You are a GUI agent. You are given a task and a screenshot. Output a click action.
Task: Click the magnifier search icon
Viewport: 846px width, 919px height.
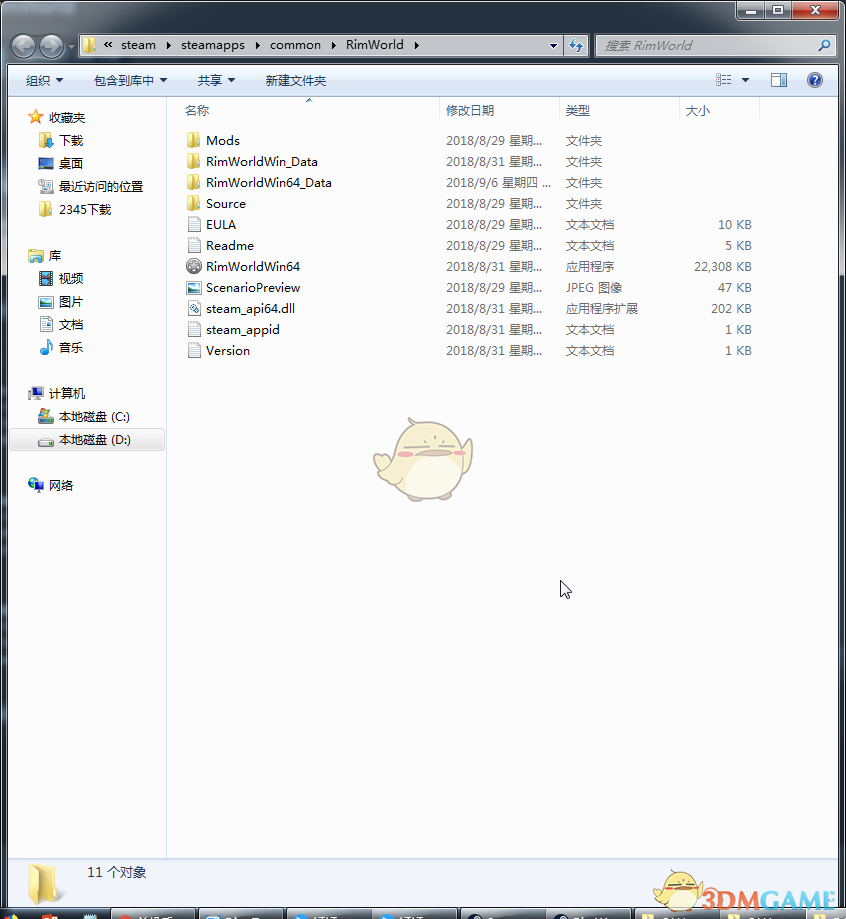(824, 45)
